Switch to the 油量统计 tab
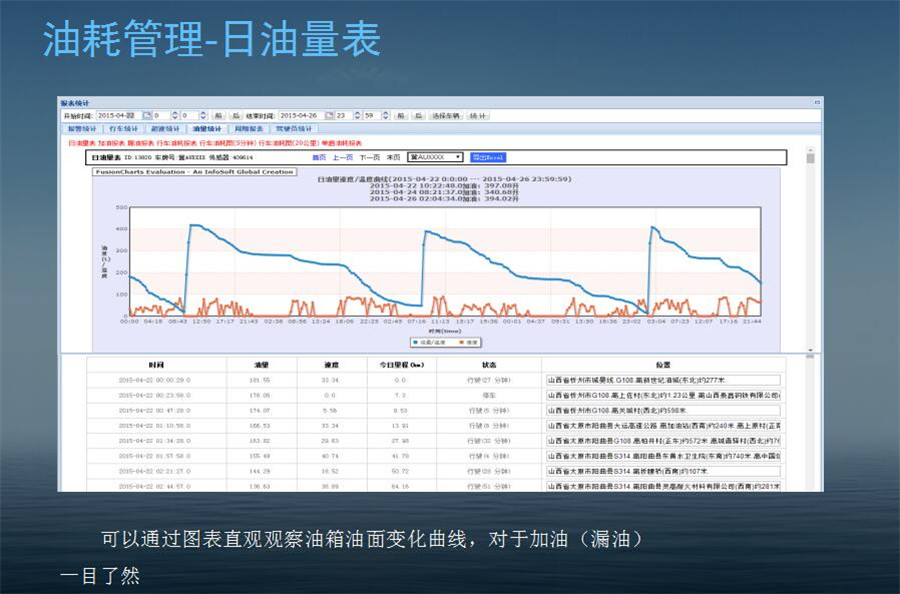This screenshot has width=900, height=594. coord(206,129)
